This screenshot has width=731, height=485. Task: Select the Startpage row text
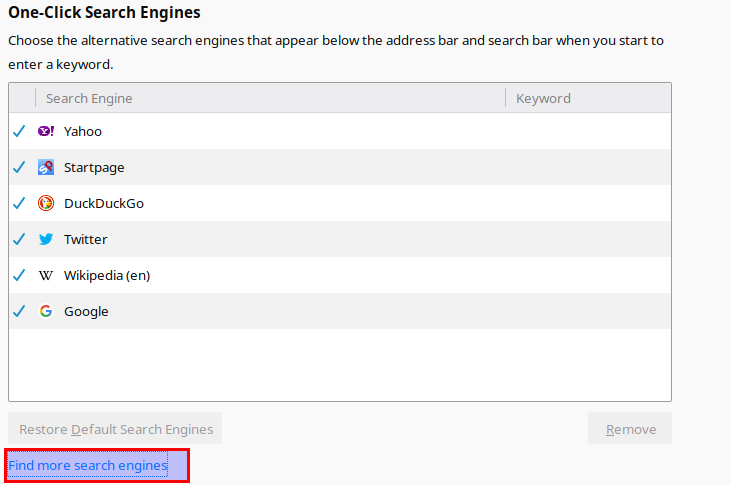[x=94, y=167]
